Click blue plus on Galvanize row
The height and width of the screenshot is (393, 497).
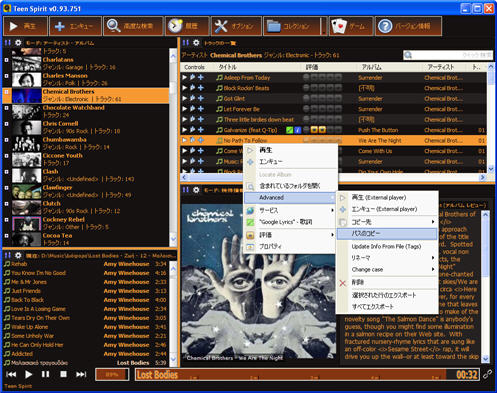coord(201,130)
